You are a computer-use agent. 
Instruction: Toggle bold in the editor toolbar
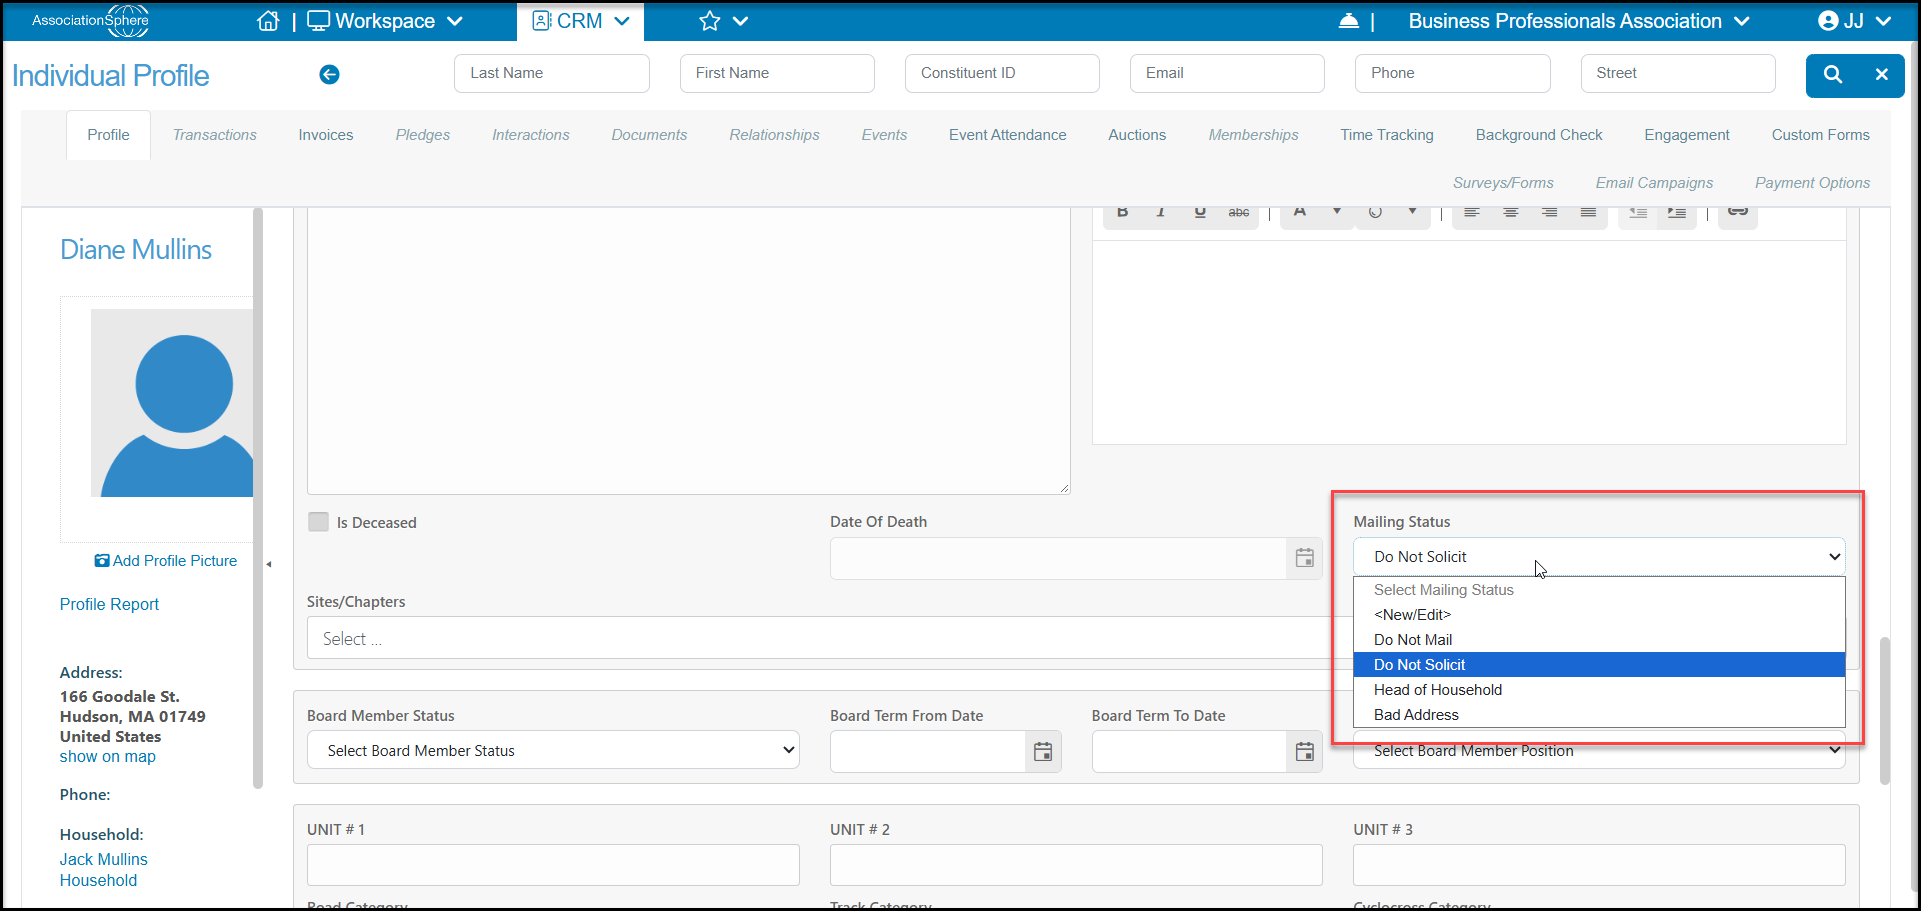point(1123,213)
